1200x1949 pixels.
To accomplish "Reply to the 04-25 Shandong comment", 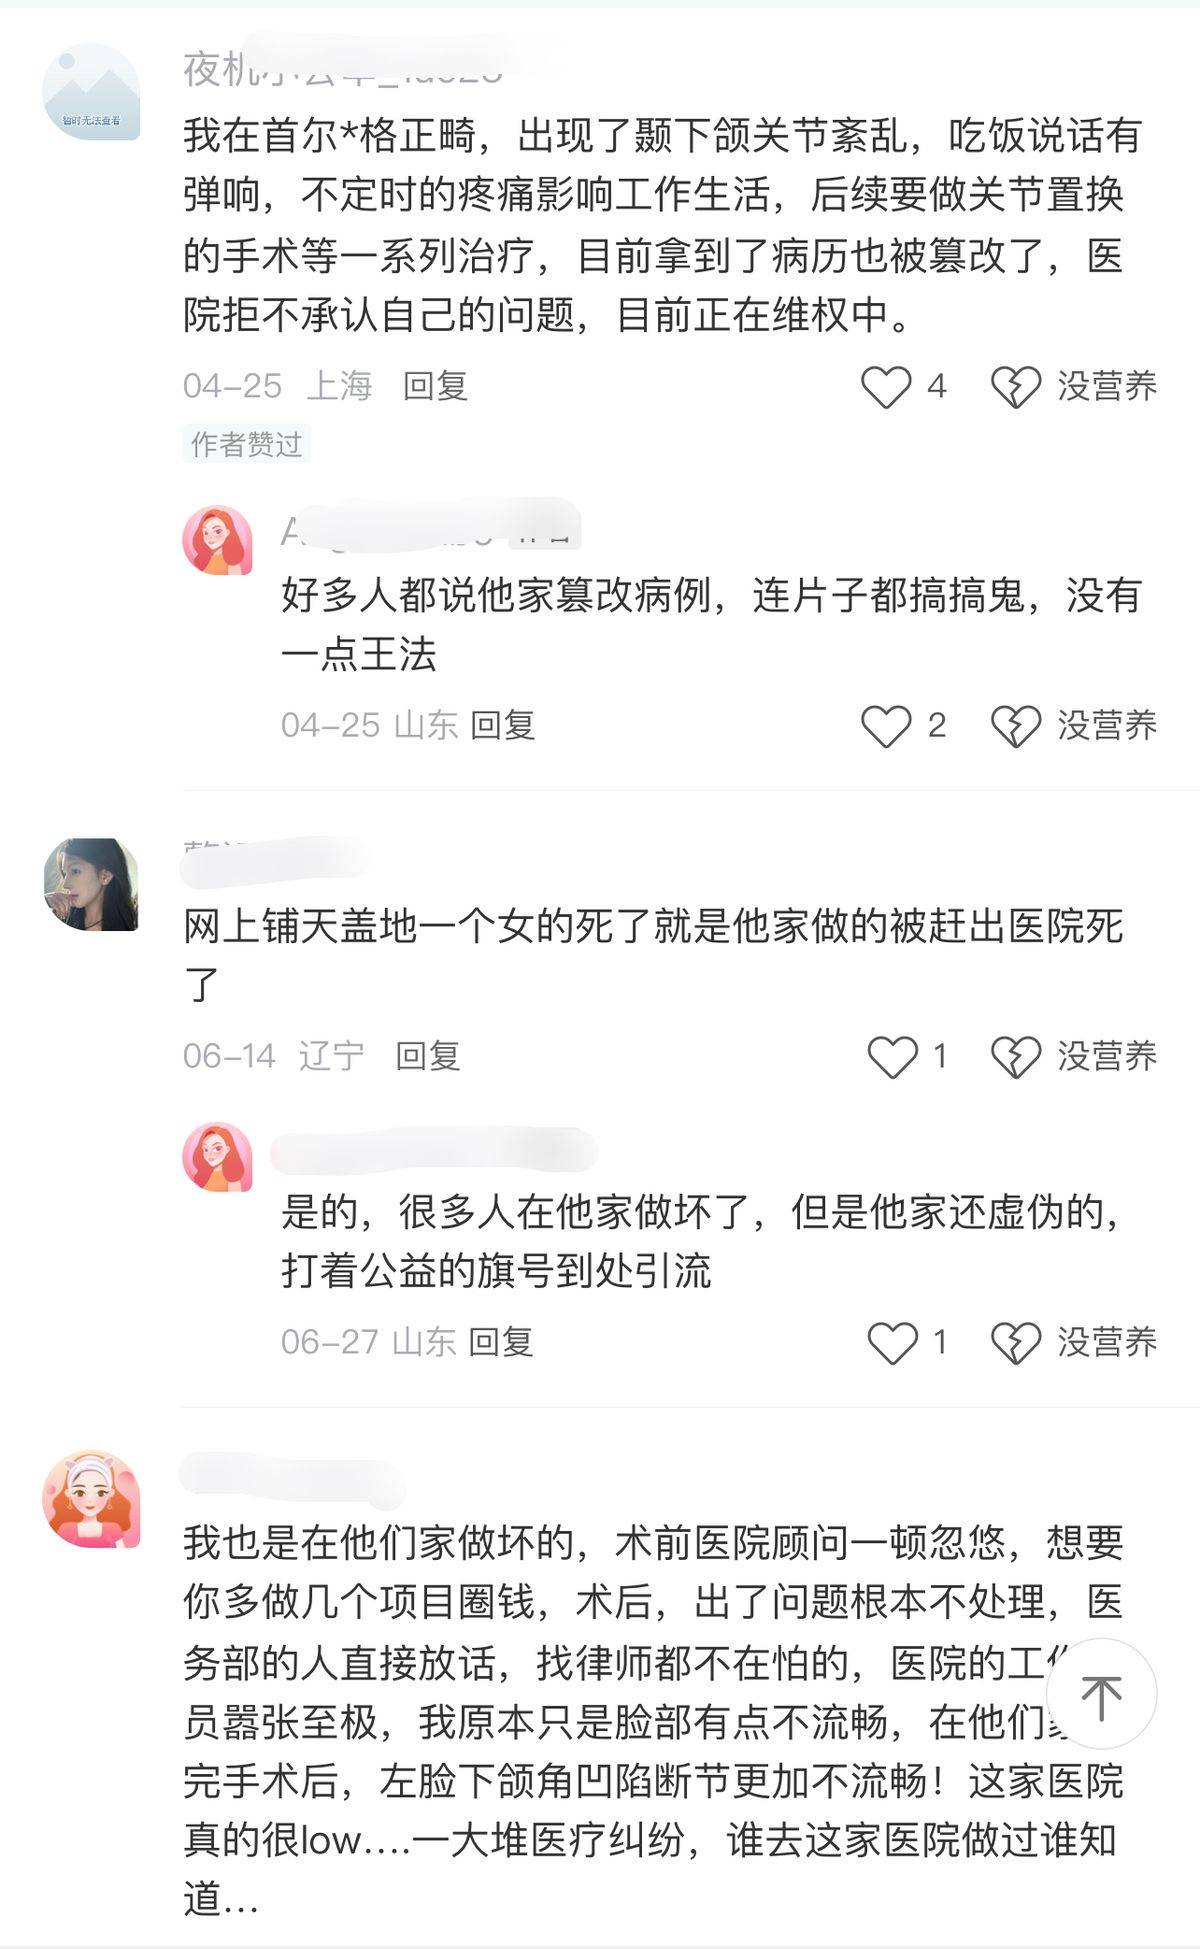I will [503, 725].
